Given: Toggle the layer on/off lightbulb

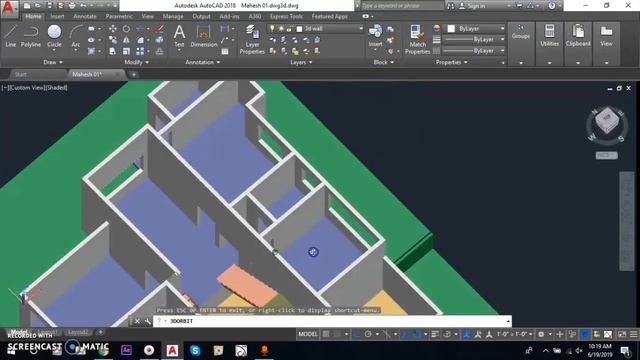Looking at the screenshot, I should [x=272, y=29].
